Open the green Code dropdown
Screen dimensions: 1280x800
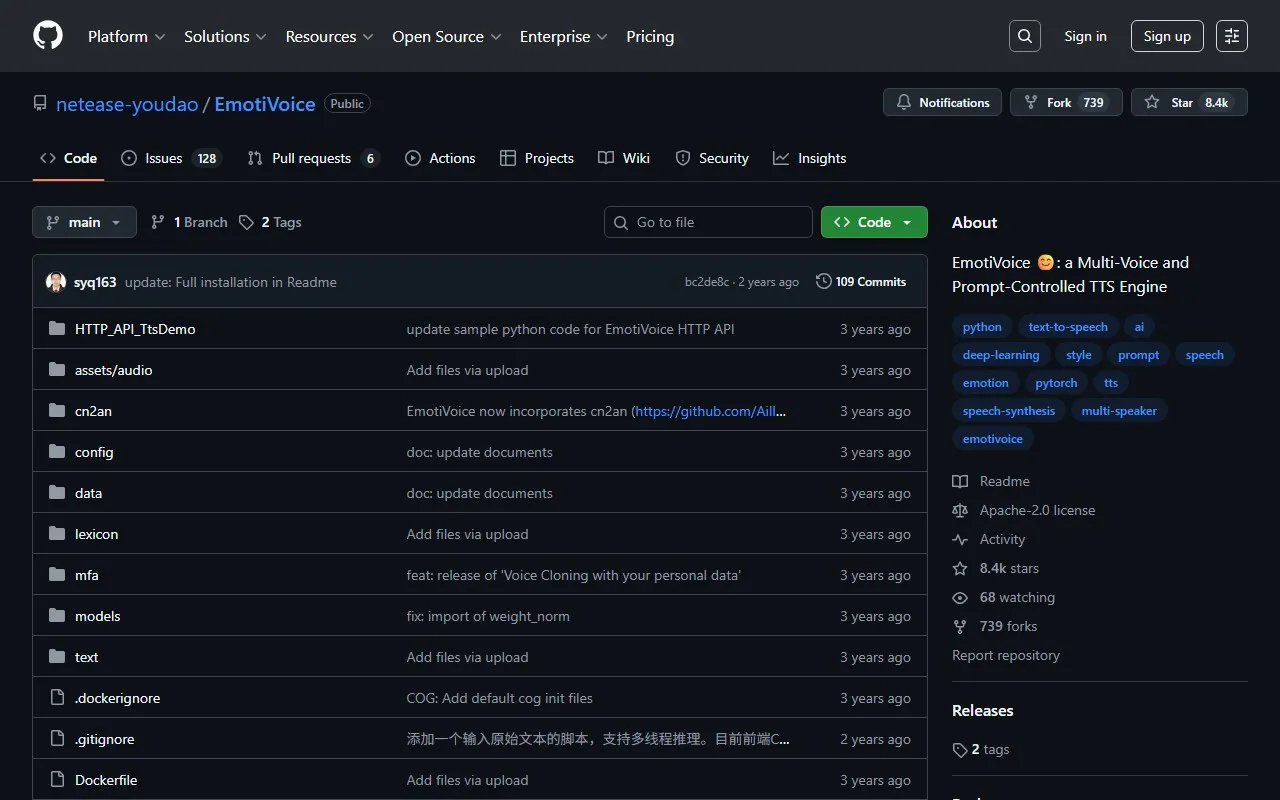(x=874, y=222)
